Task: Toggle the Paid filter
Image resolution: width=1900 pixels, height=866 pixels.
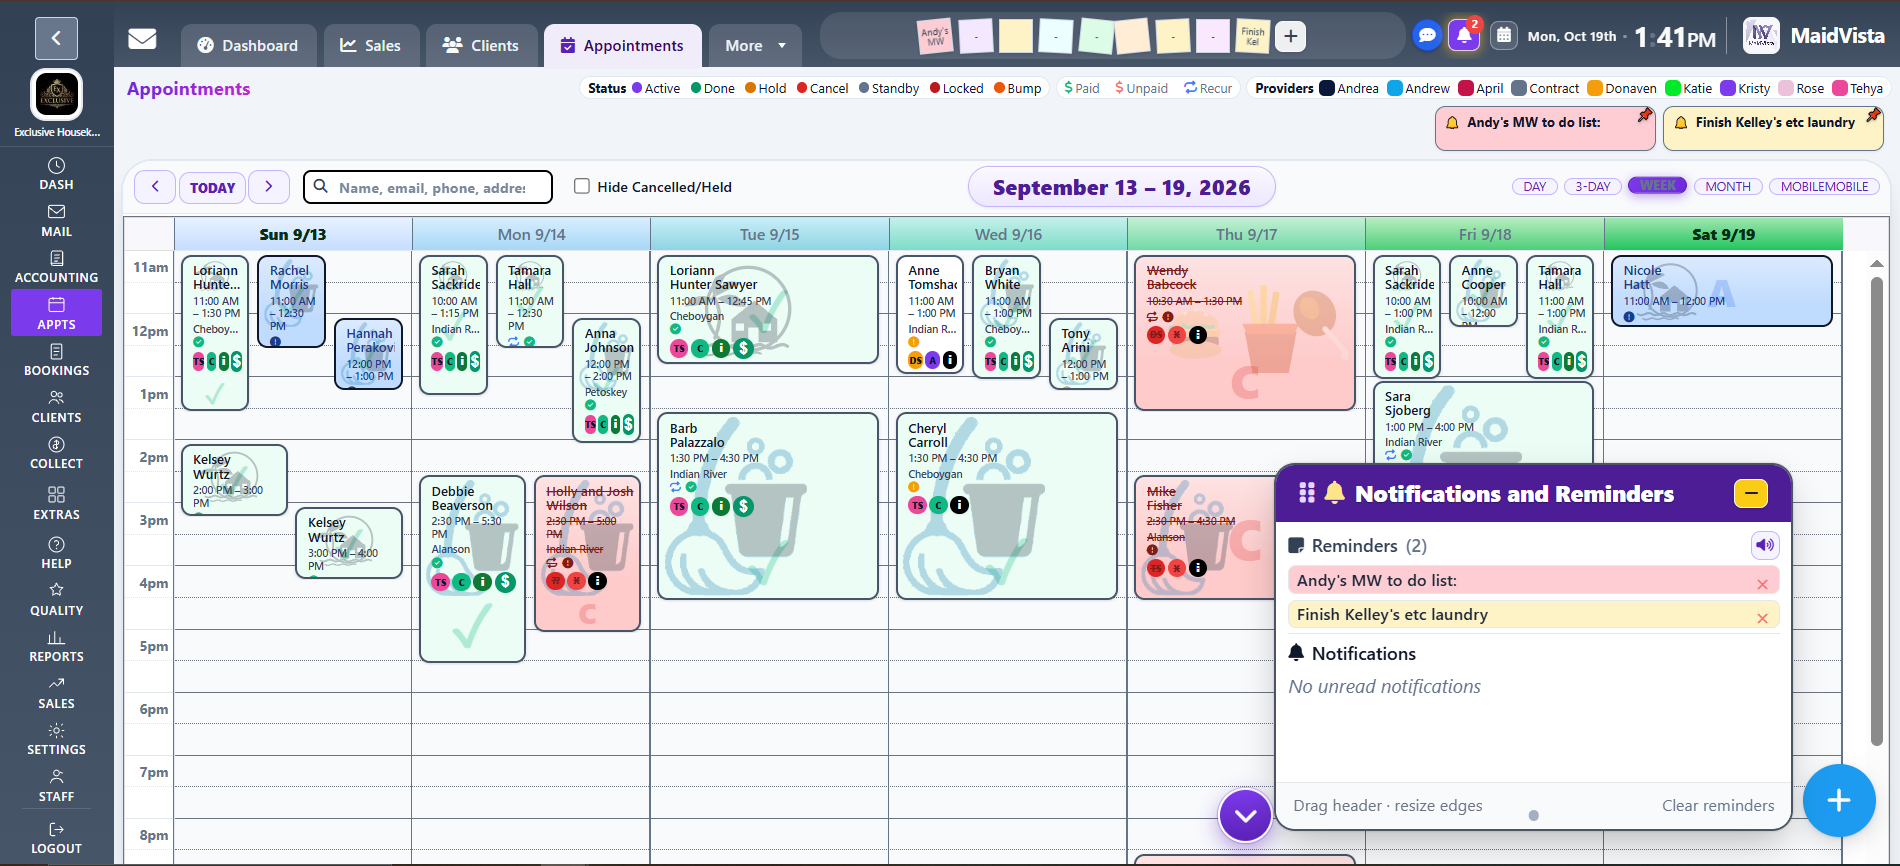Action: pos(1082,88)
